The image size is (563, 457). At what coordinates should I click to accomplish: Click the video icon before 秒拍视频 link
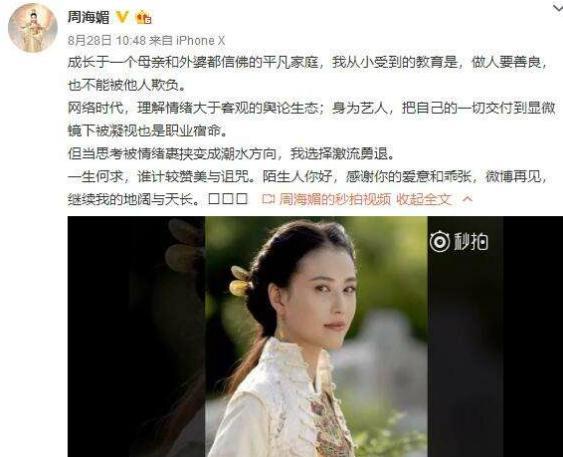(x=268, y=199)
